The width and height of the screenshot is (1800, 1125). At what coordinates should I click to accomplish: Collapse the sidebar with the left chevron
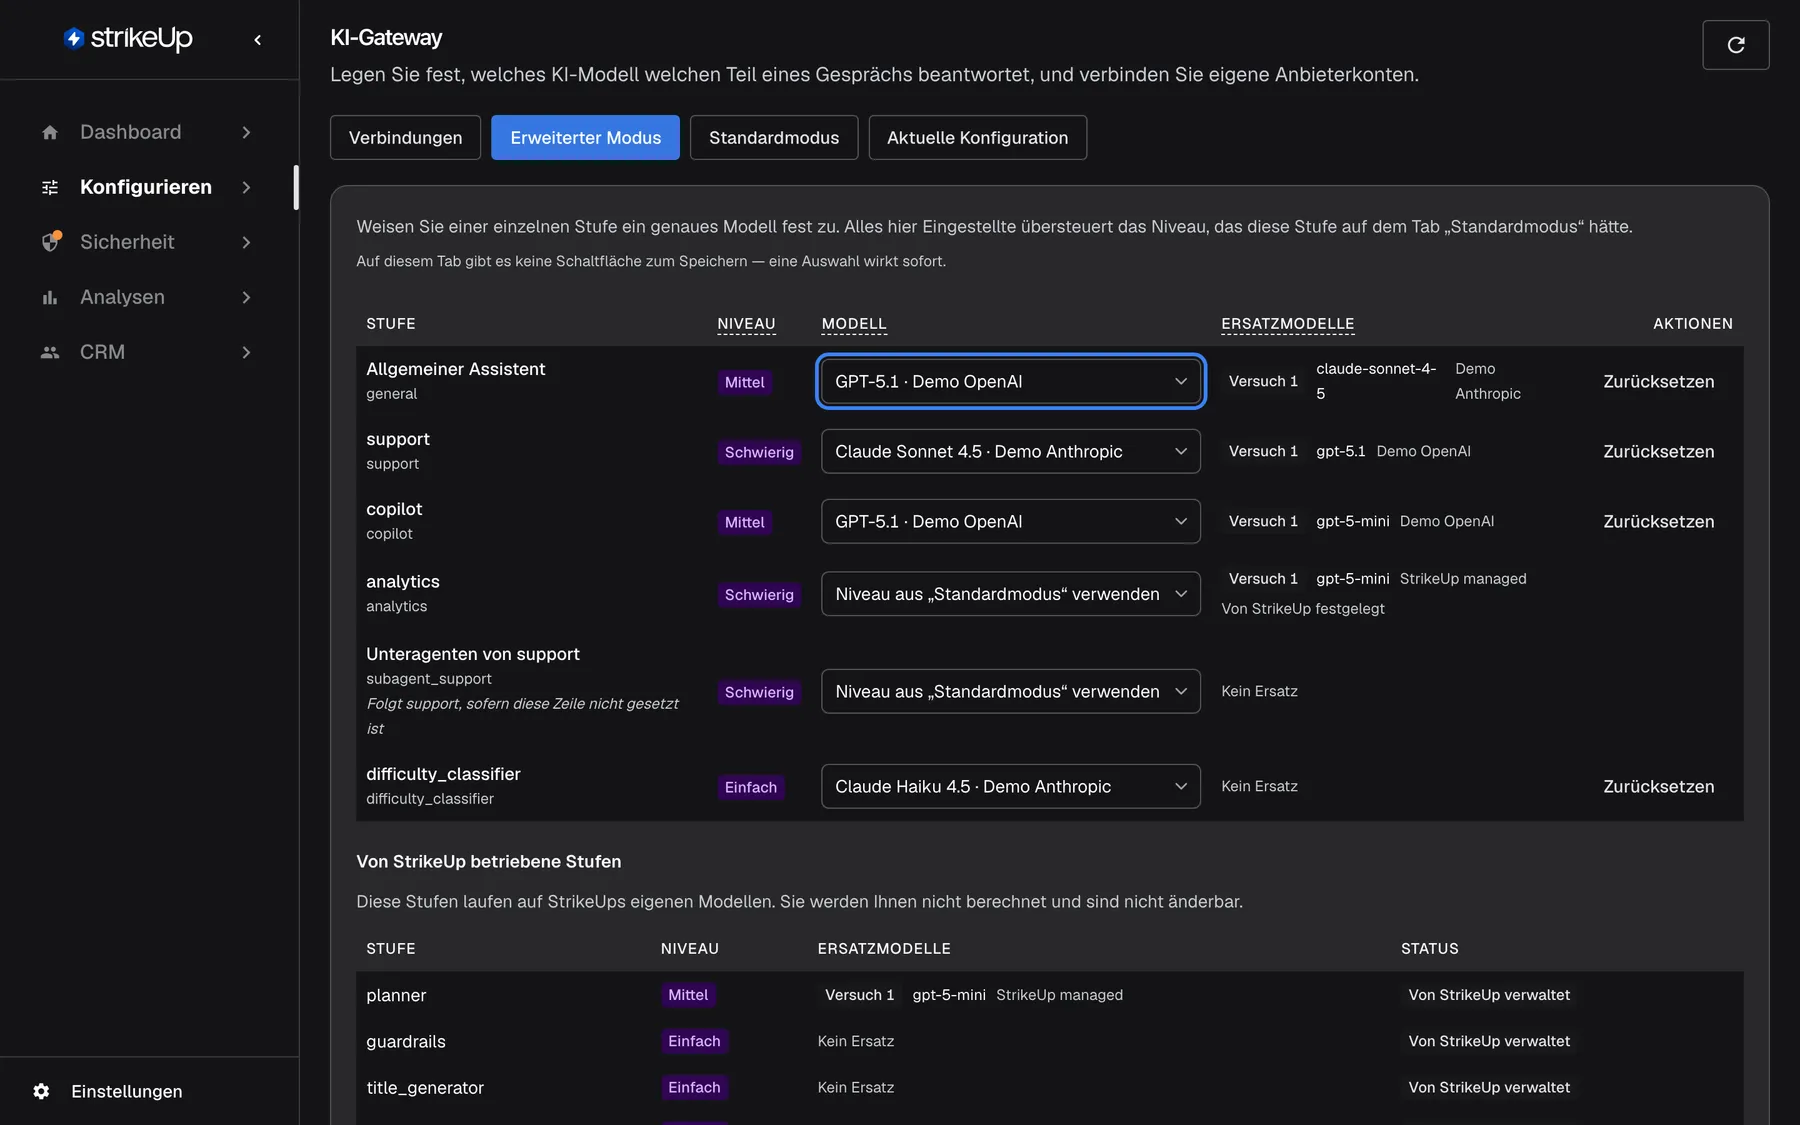point(258,40)
